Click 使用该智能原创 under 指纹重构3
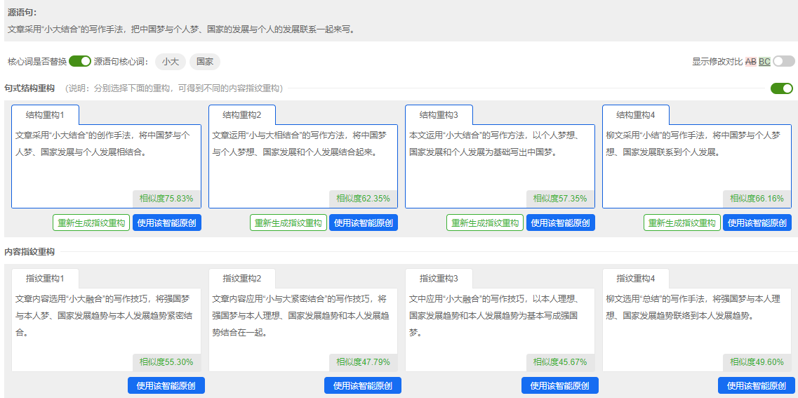The image size is (798, 398). click(560, 385)
